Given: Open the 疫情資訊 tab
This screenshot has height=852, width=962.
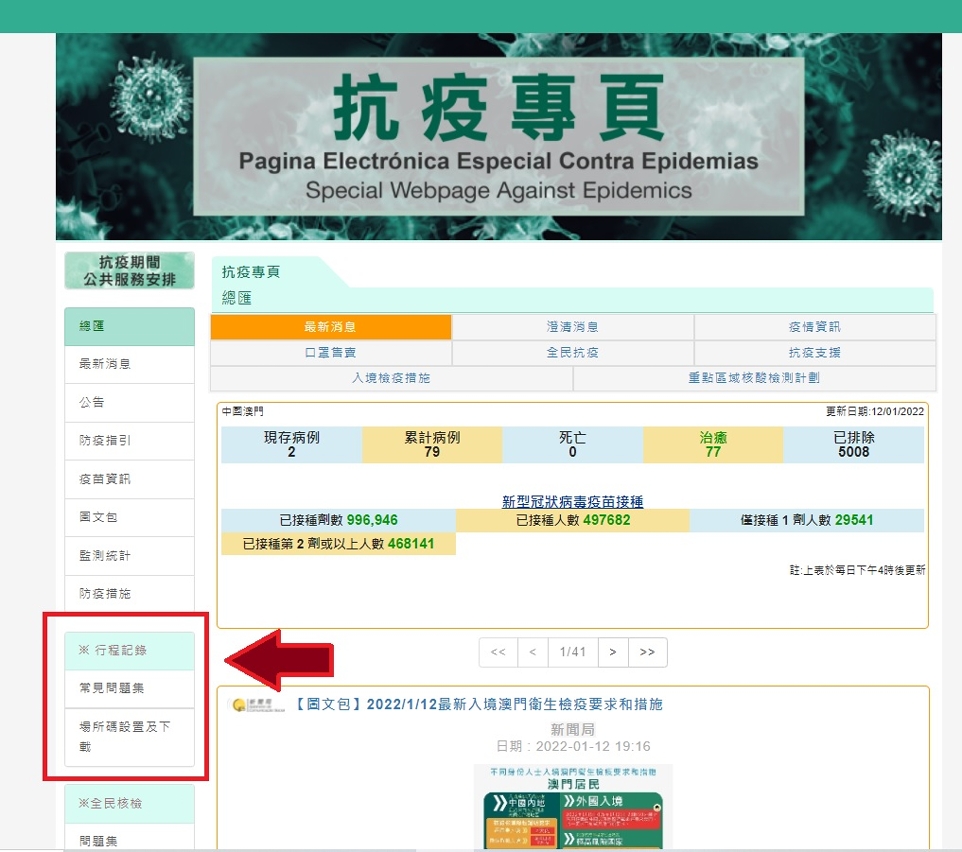Looking at the screenshot, I should coord(814,327).
